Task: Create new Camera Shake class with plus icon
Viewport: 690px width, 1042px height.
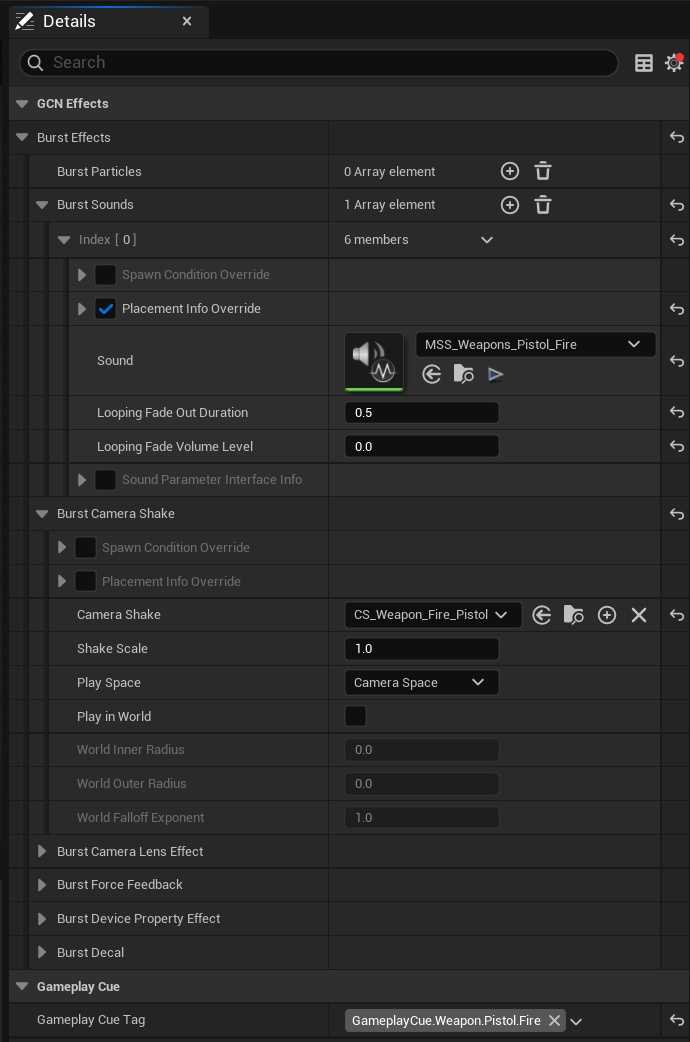Action: coord(607,615)
